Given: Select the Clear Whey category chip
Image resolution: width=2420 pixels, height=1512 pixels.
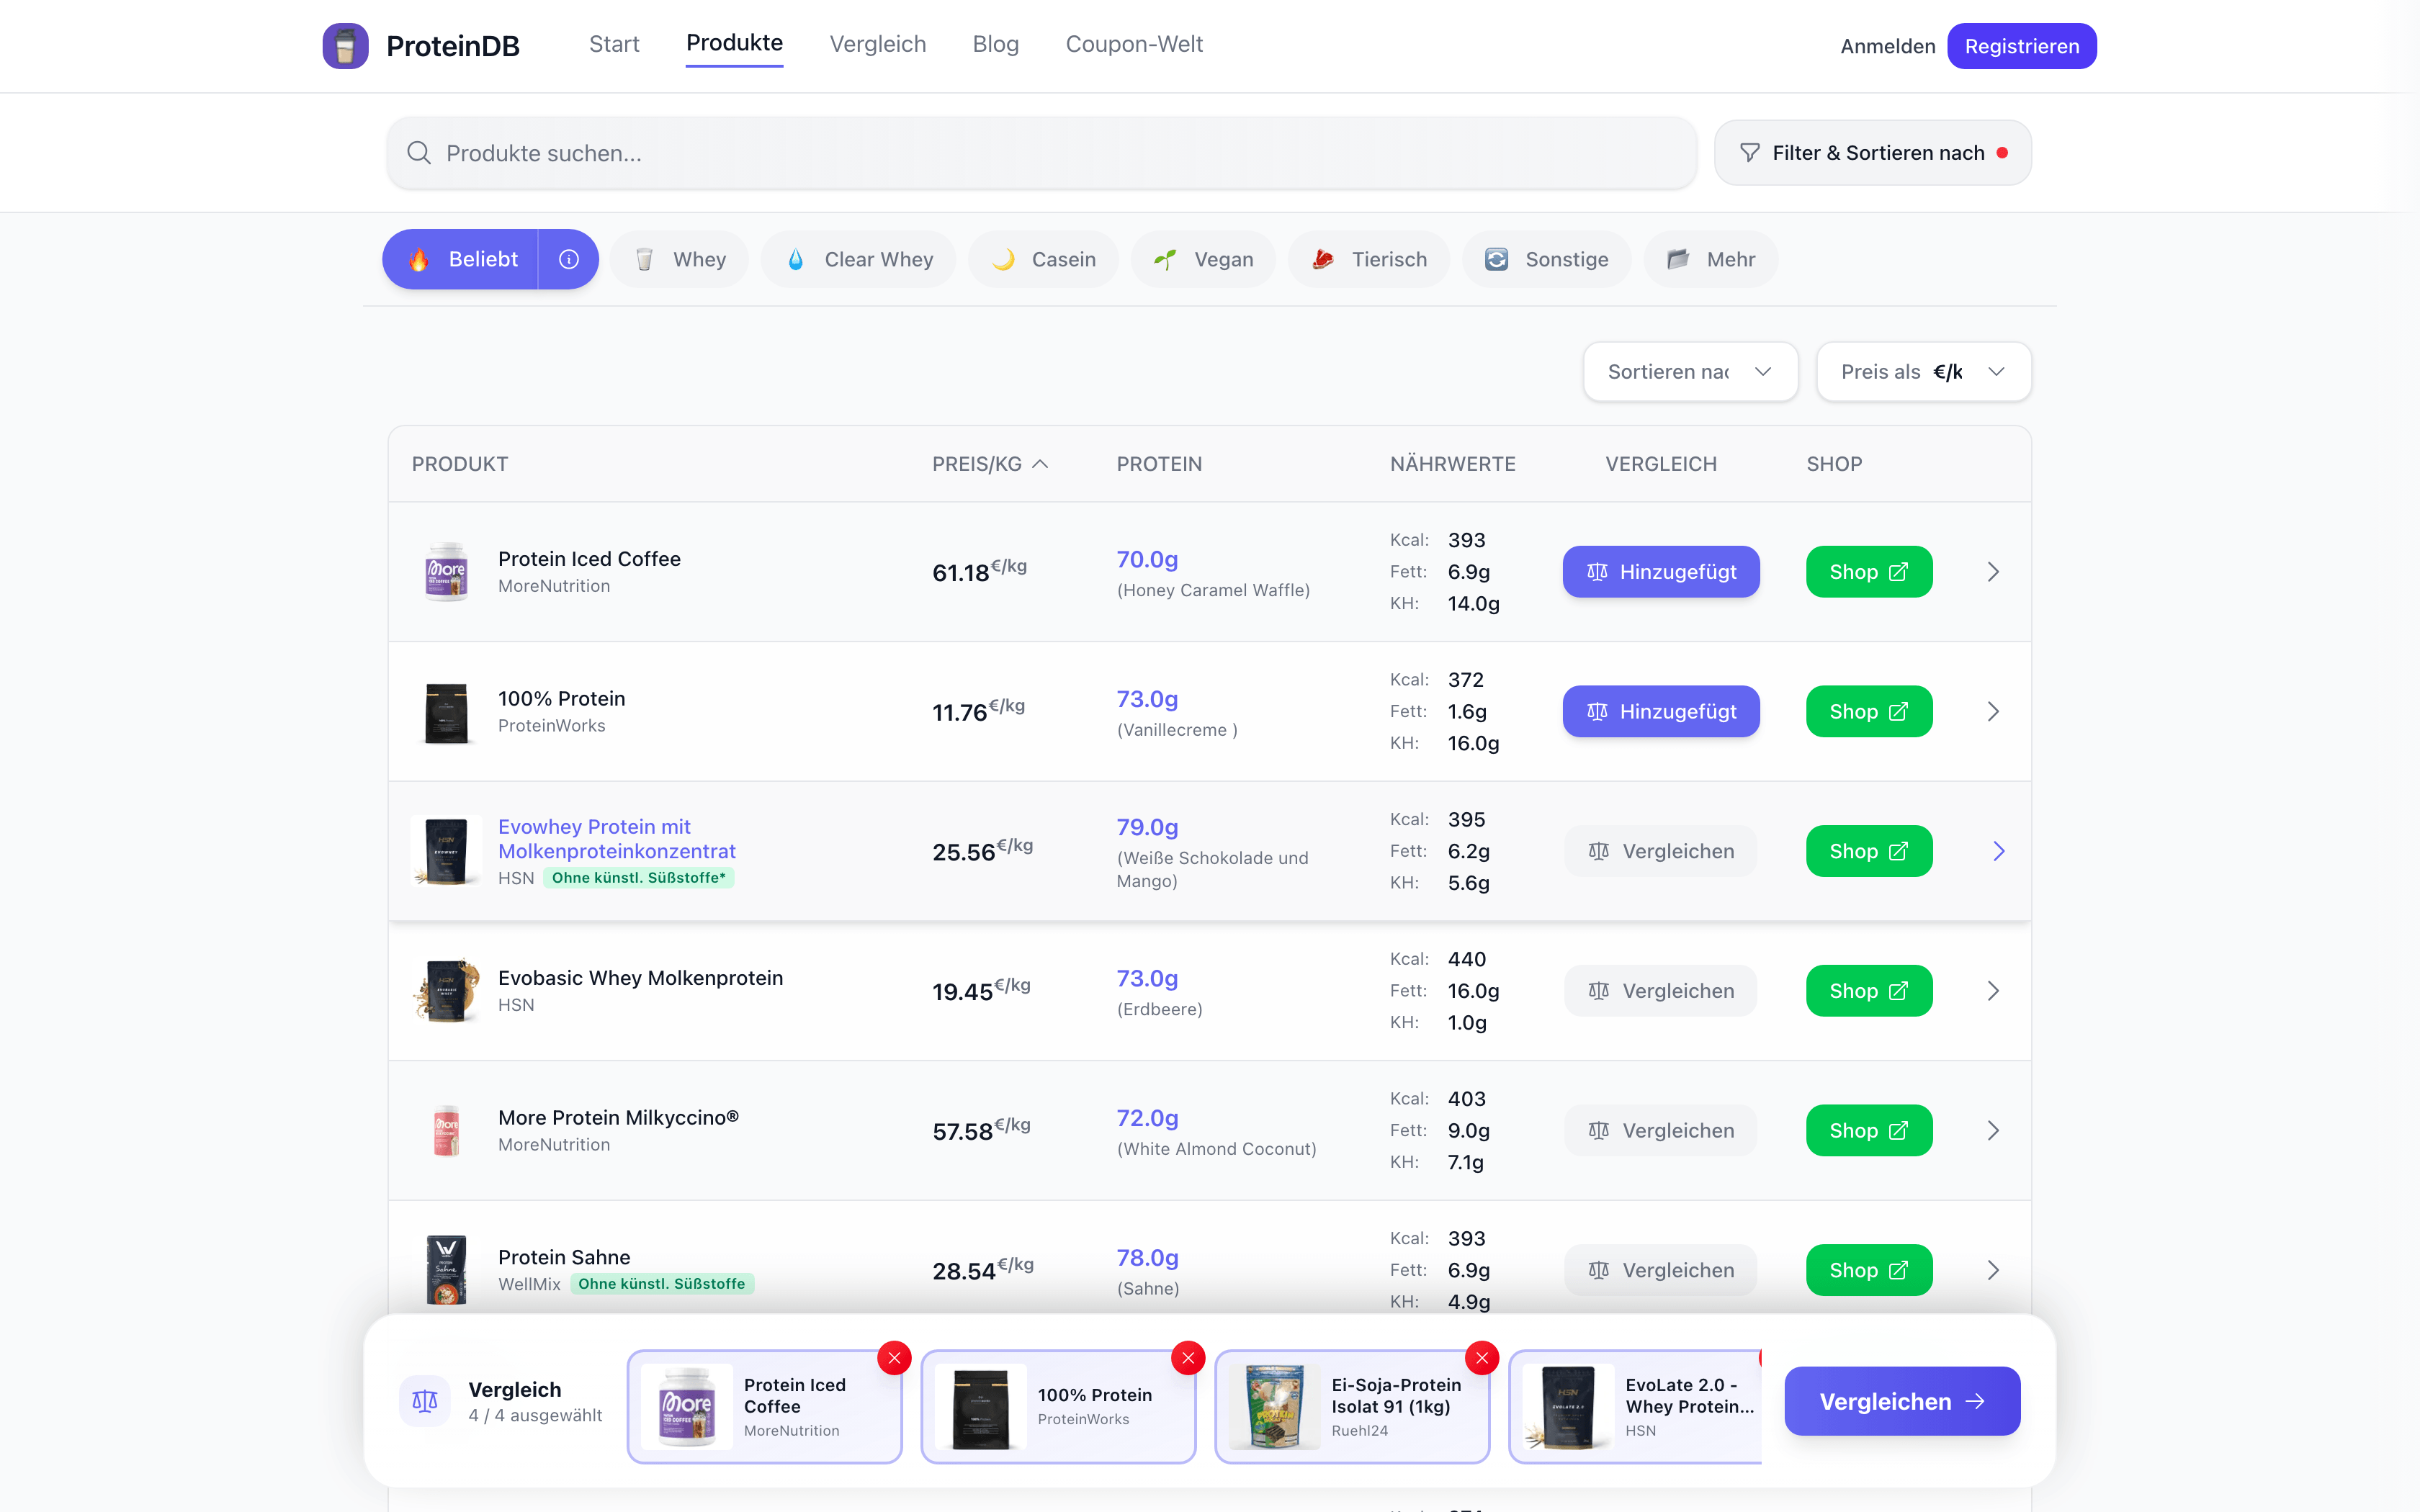Looking at the screenshot, I should pos(859,259).
